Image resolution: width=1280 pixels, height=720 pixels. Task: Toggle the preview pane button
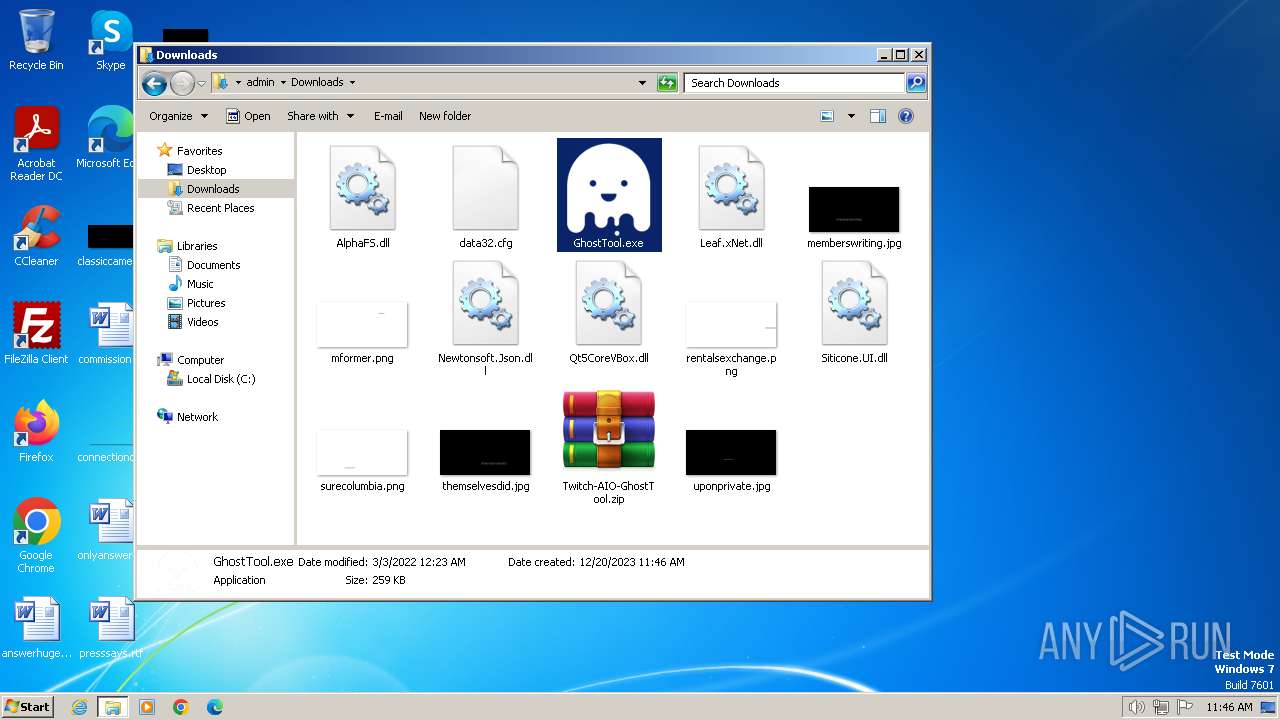(x=878, y=116)
